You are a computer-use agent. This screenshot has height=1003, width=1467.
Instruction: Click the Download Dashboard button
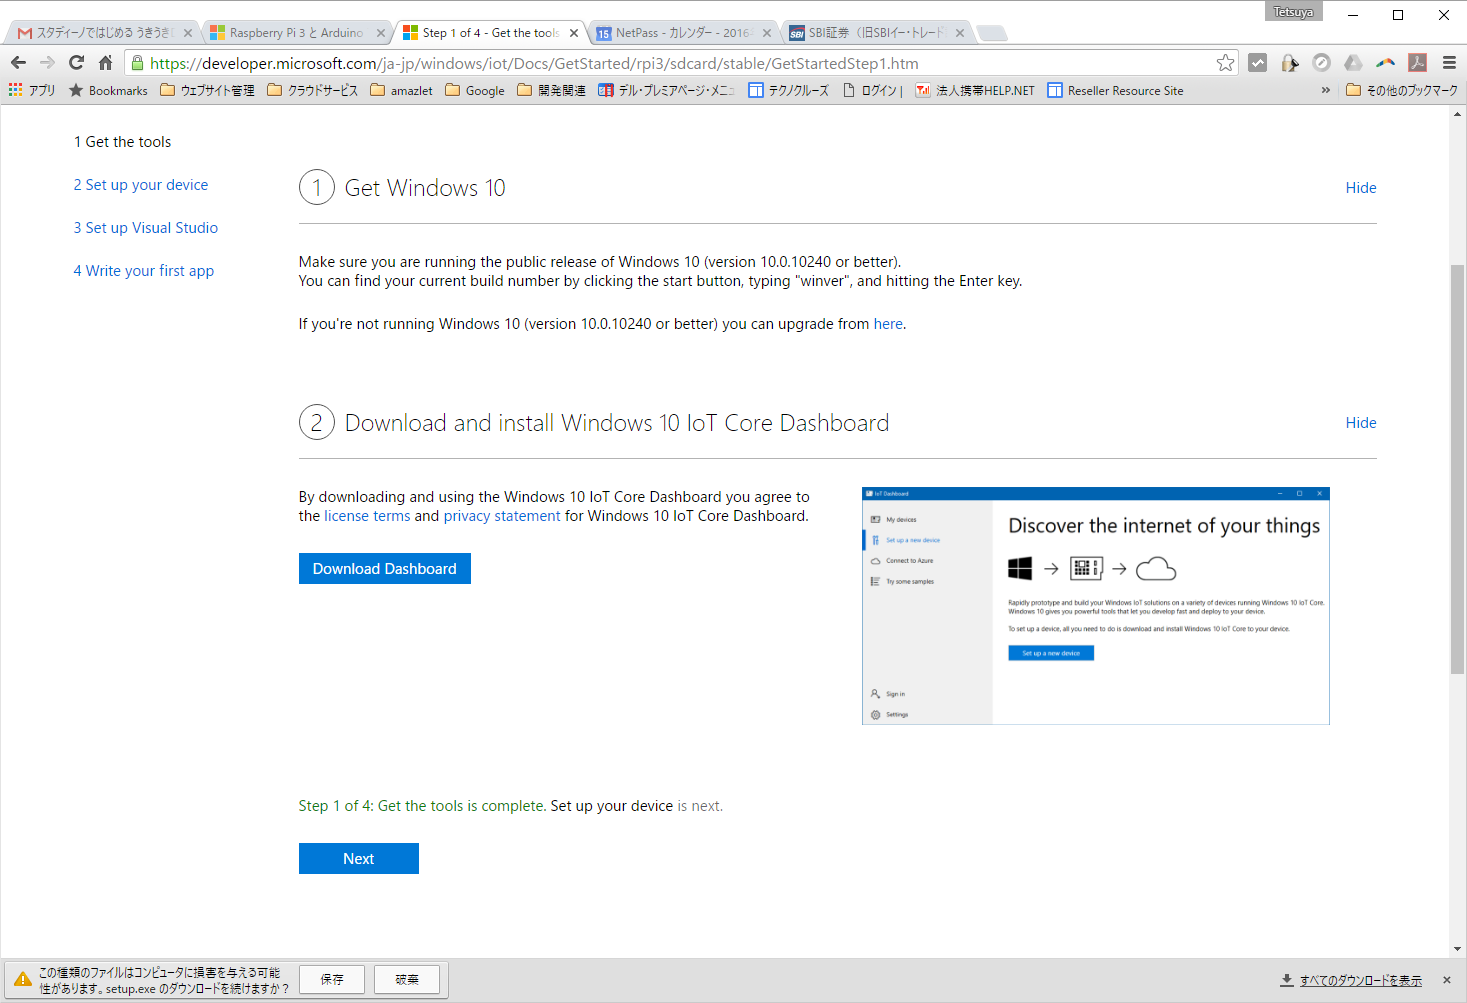point(384,569)
